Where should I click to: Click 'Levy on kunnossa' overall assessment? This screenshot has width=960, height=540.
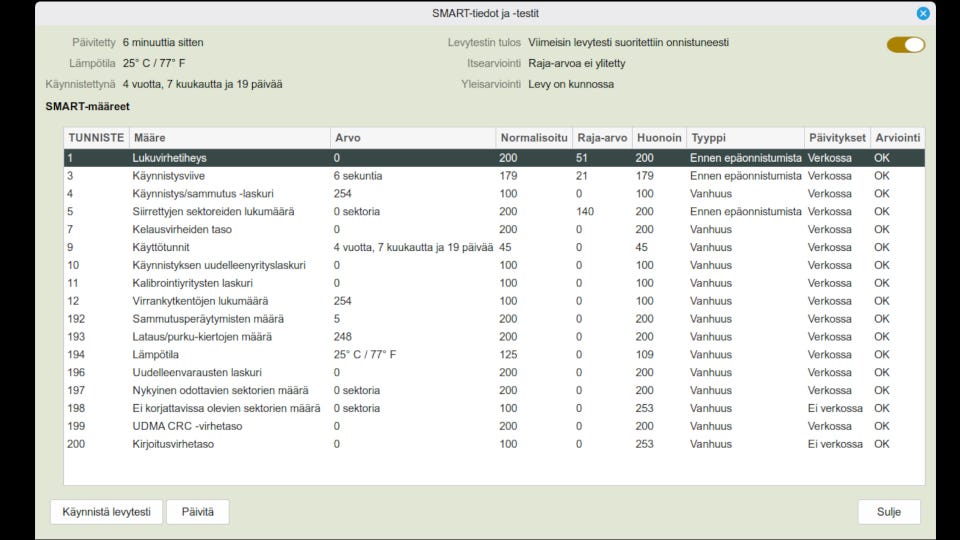click(x=571, y=84)
